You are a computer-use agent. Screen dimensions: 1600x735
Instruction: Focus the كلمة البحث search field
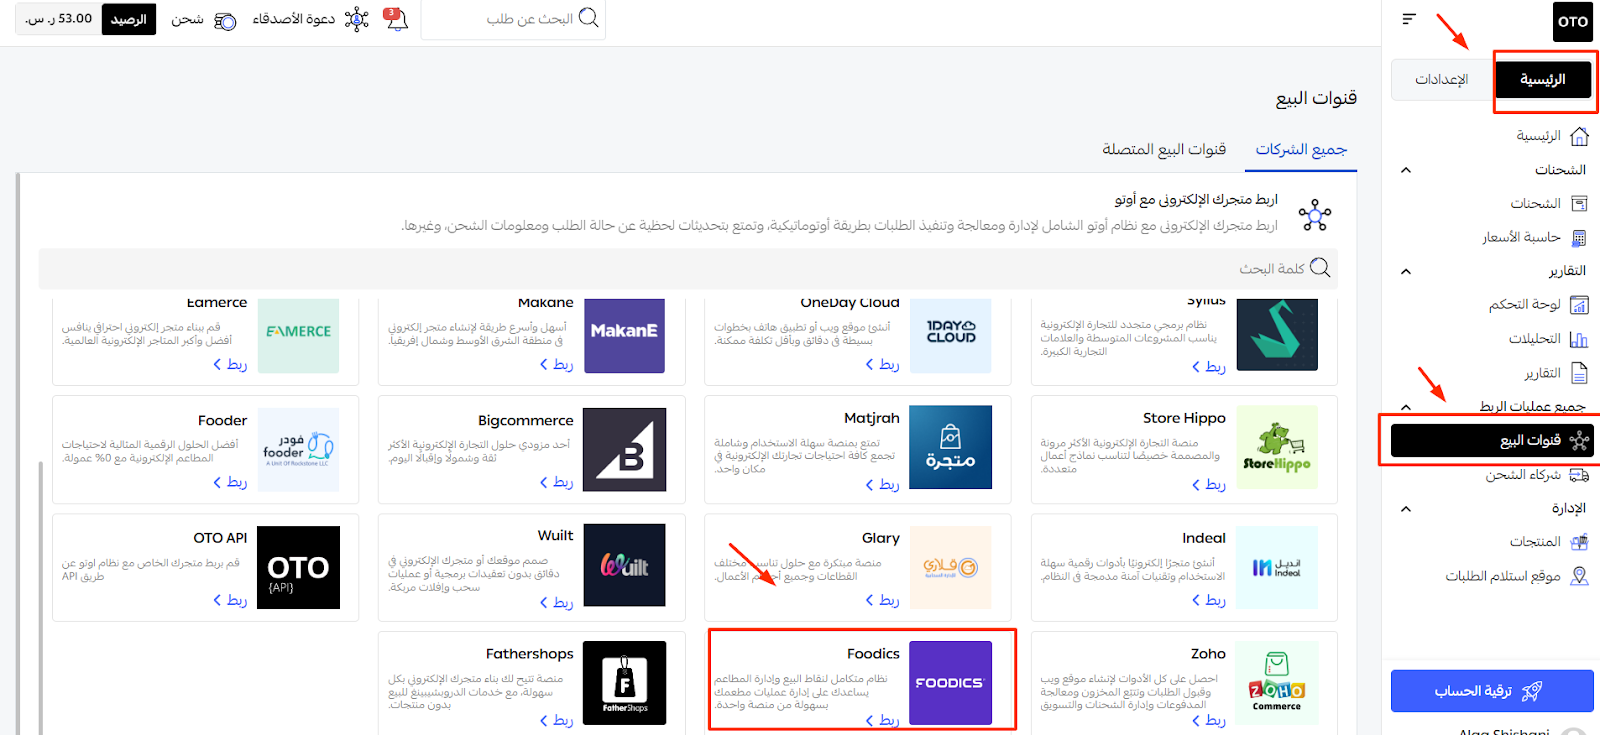click(688, 268)
